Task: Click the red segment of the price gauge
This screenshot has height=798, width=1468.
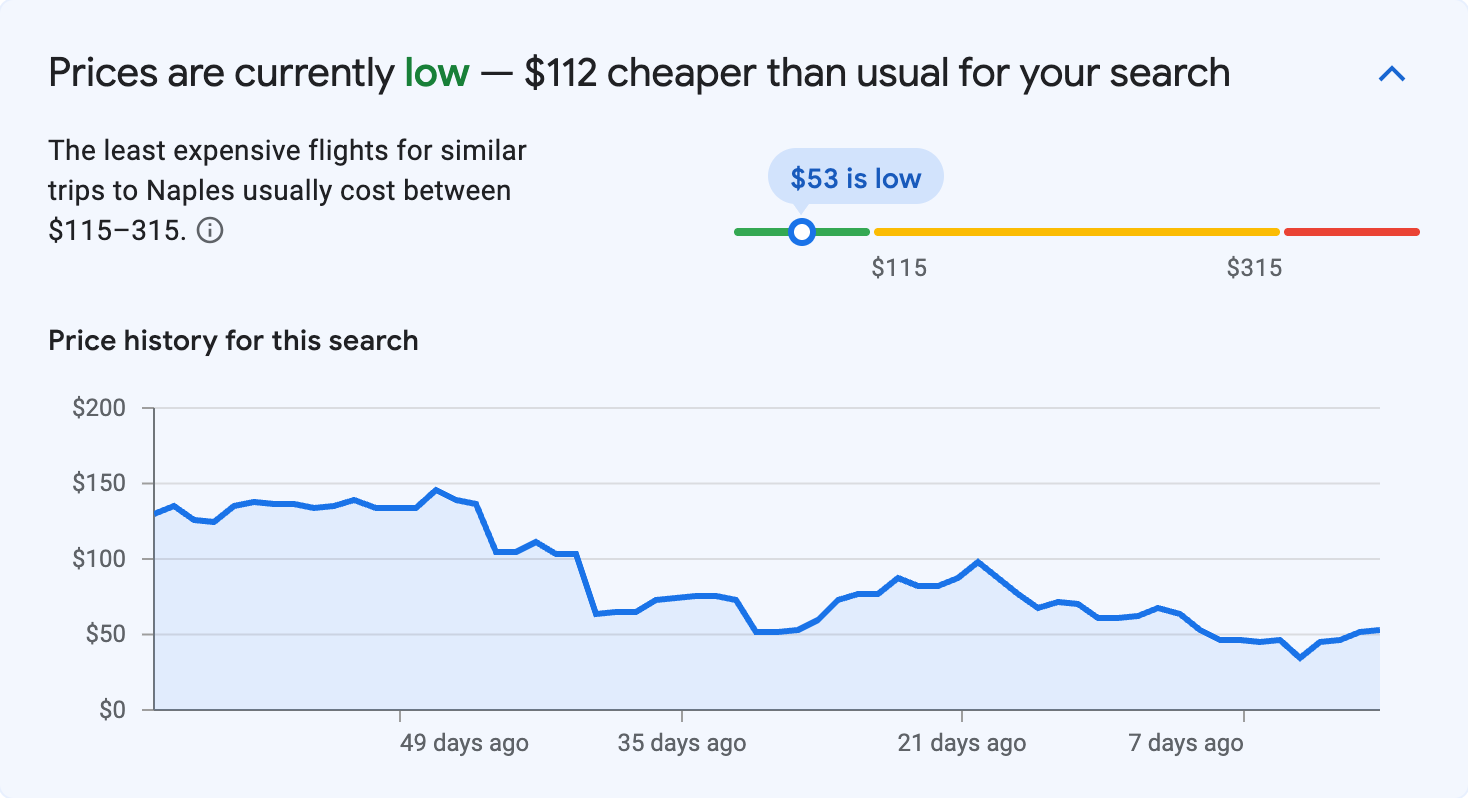Action: tap(1350, 231)
